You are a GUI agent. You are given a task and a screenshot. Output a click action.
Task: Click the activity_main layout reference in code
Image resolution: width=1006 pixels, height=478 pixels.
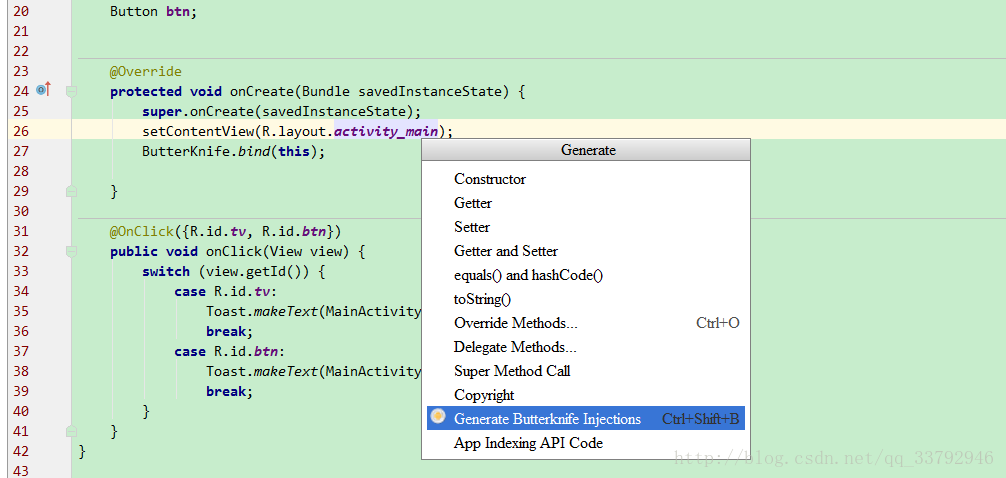point(385,131)
